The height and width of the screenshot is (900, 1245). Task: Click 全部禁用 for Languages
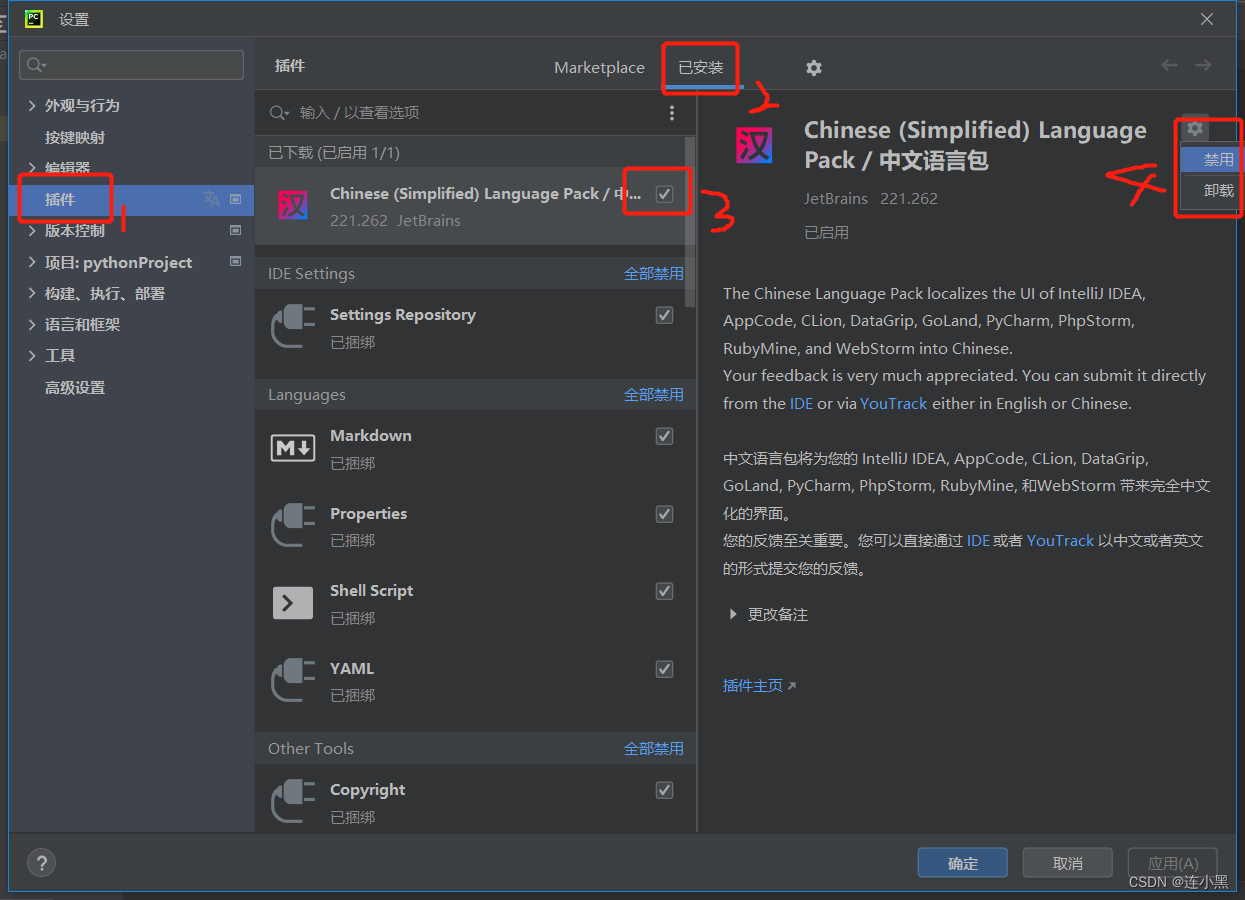click(x=654, y=394)
